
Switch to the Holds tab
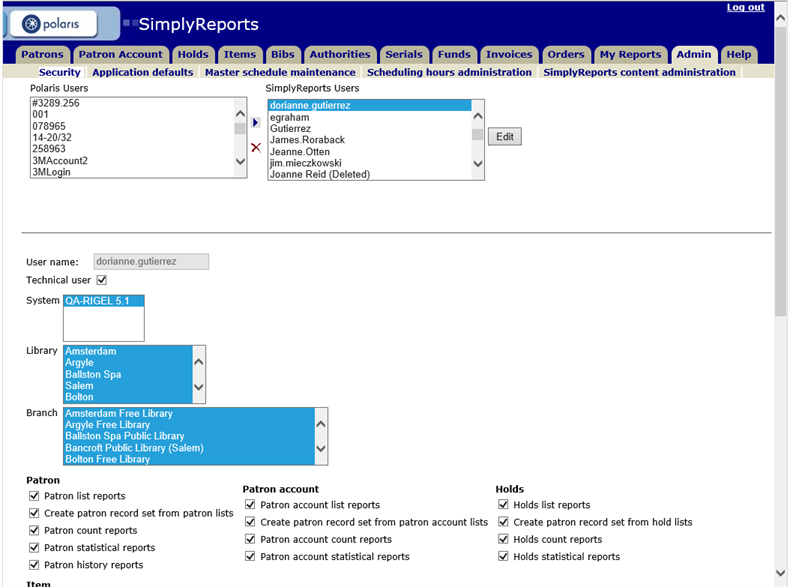[x=193, y=54]
